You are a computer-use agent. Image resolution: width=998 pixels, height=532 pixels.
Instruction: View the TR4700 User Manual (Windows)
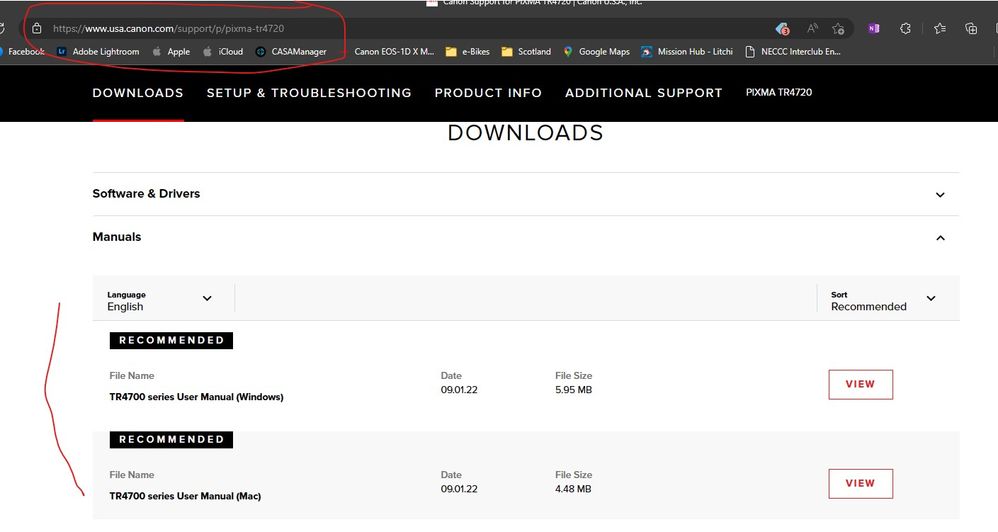(861, 384)
